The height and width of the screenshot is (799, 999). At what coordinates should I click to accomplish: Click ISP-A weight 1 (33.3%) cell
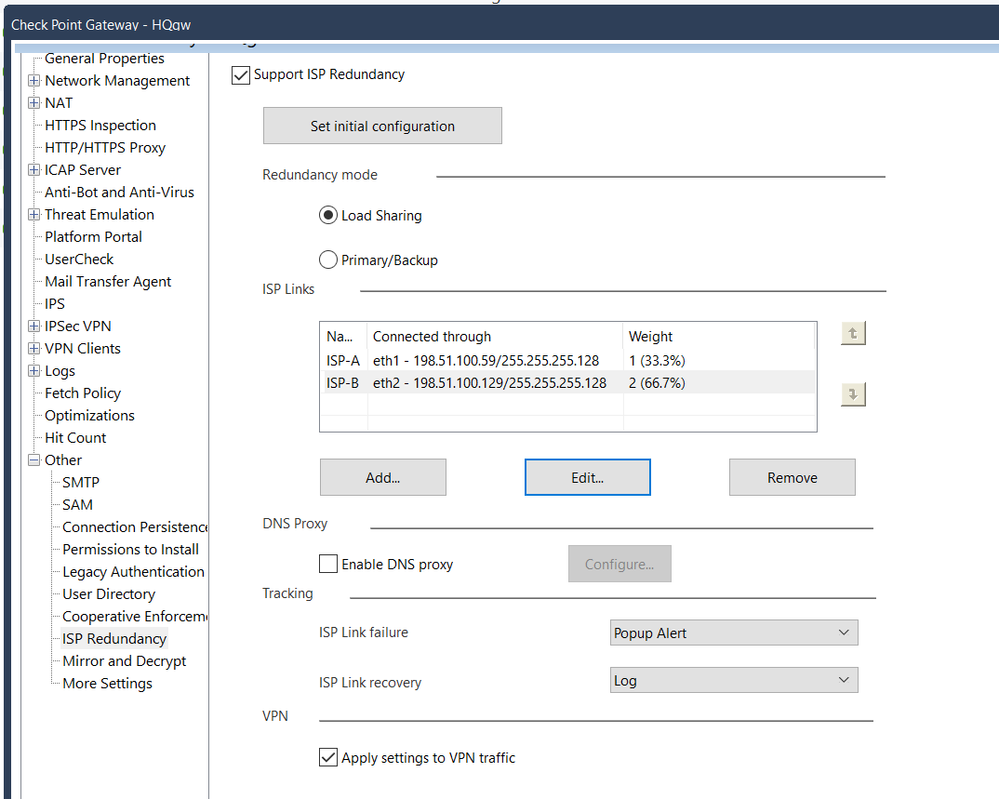(x=657, y=361)
